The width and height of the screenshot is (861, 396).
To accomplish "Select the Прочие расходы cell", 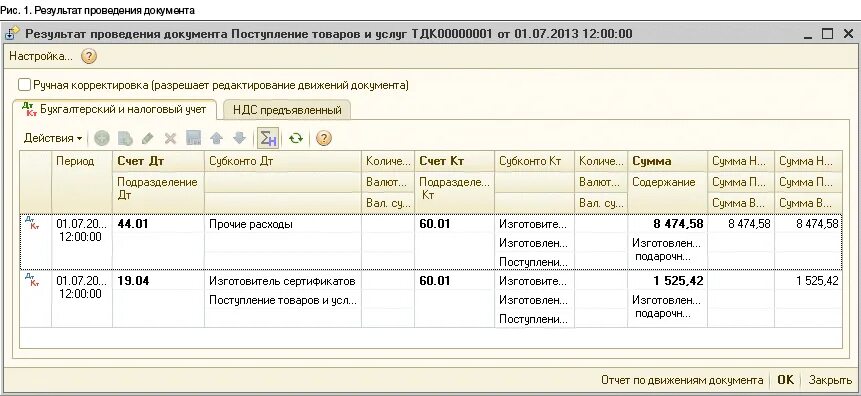I will click(x=283, y=224).
